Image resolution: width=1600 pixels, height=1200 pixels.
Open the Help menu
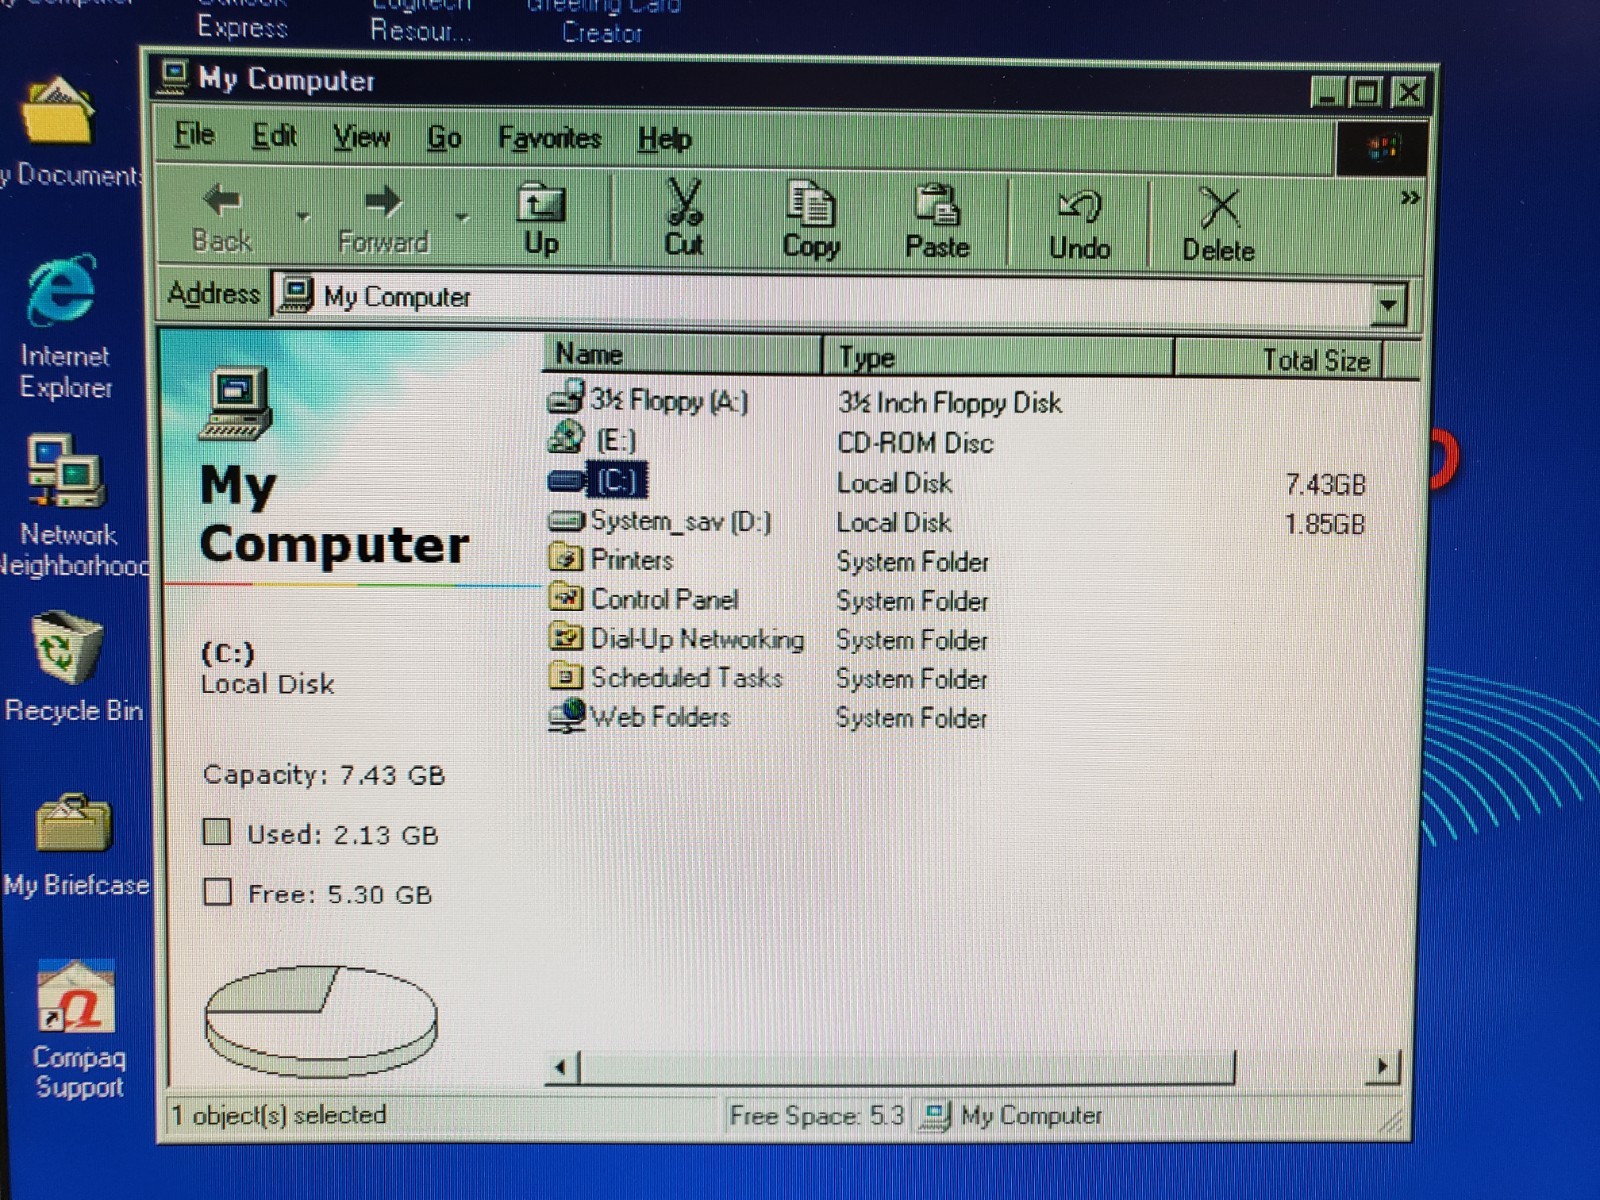[664, 139]
